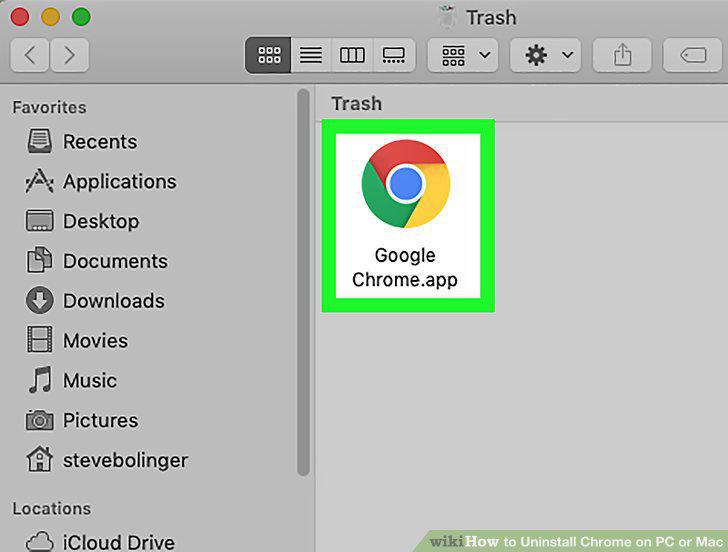Click the Favorites section header

pyautogui.click(x=49, y=107)
